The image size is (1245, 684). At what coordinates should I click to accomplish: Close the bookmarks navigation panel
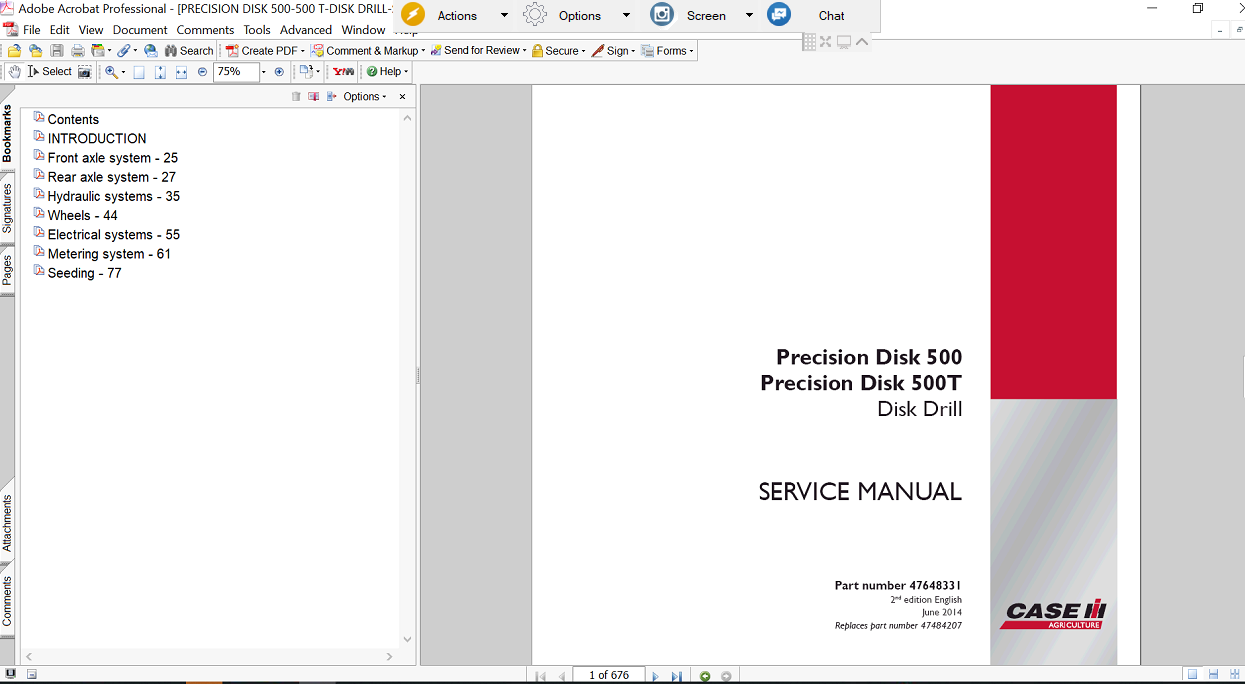pos(403,97)
